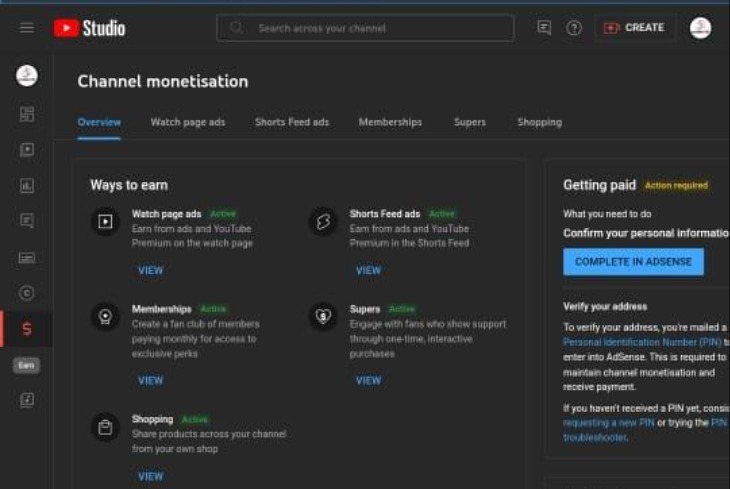
Task: Open the Help question mark icon
Action: [574, 28]
